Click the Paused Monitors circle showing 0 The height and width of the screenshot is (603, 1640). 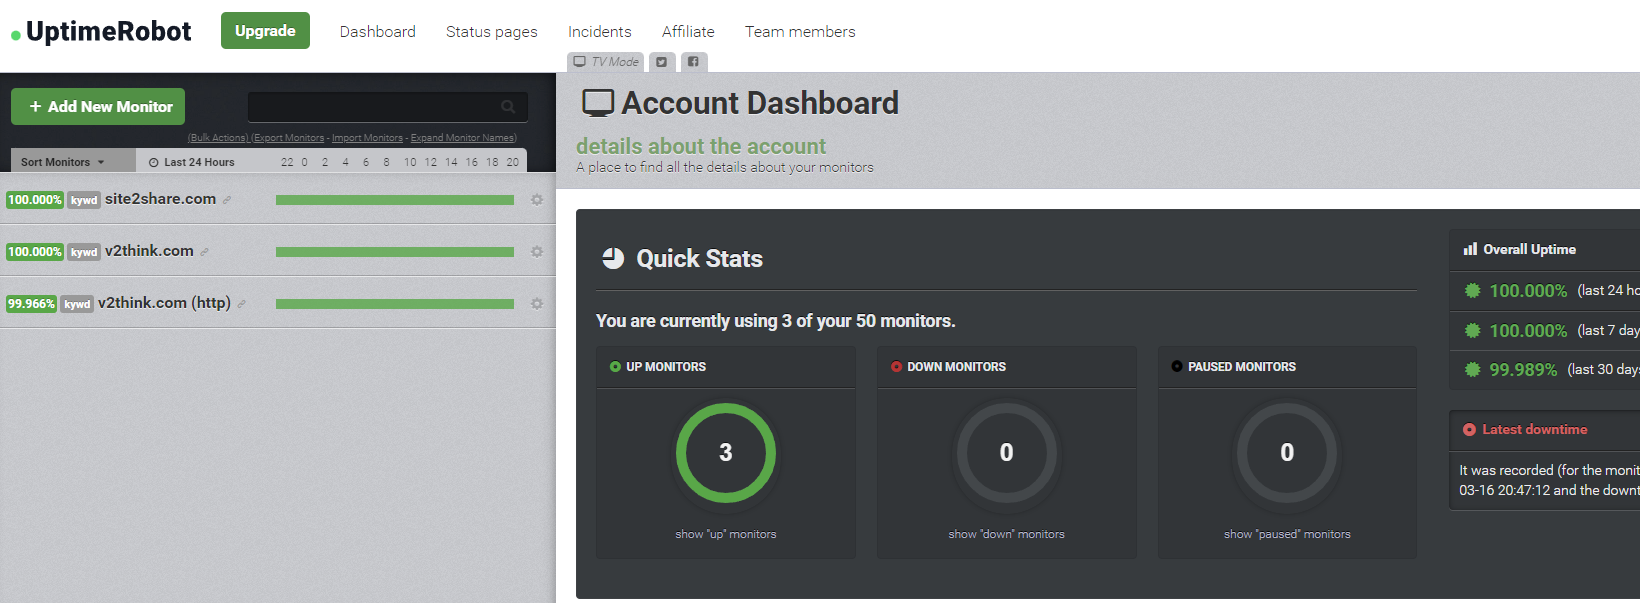tap(1287, 453)
